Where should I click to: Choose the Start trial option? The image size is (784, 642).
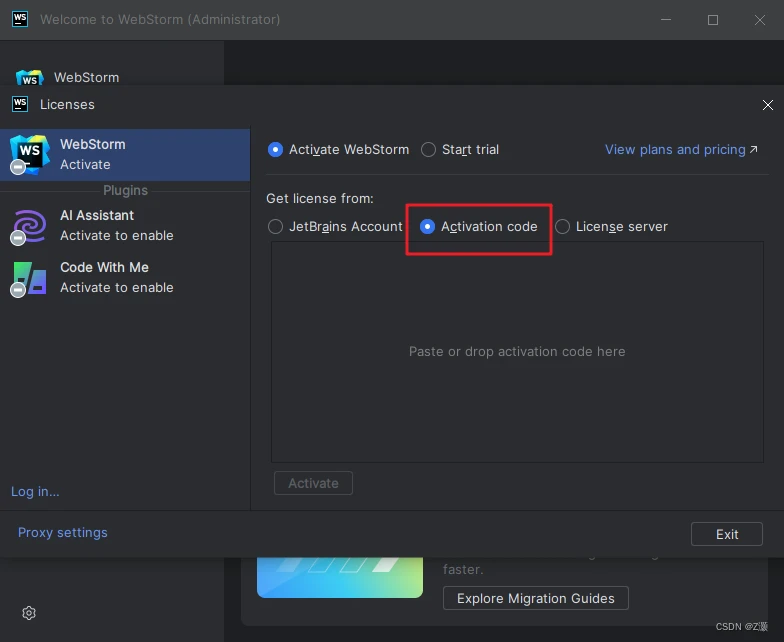(x=429, y=150)
